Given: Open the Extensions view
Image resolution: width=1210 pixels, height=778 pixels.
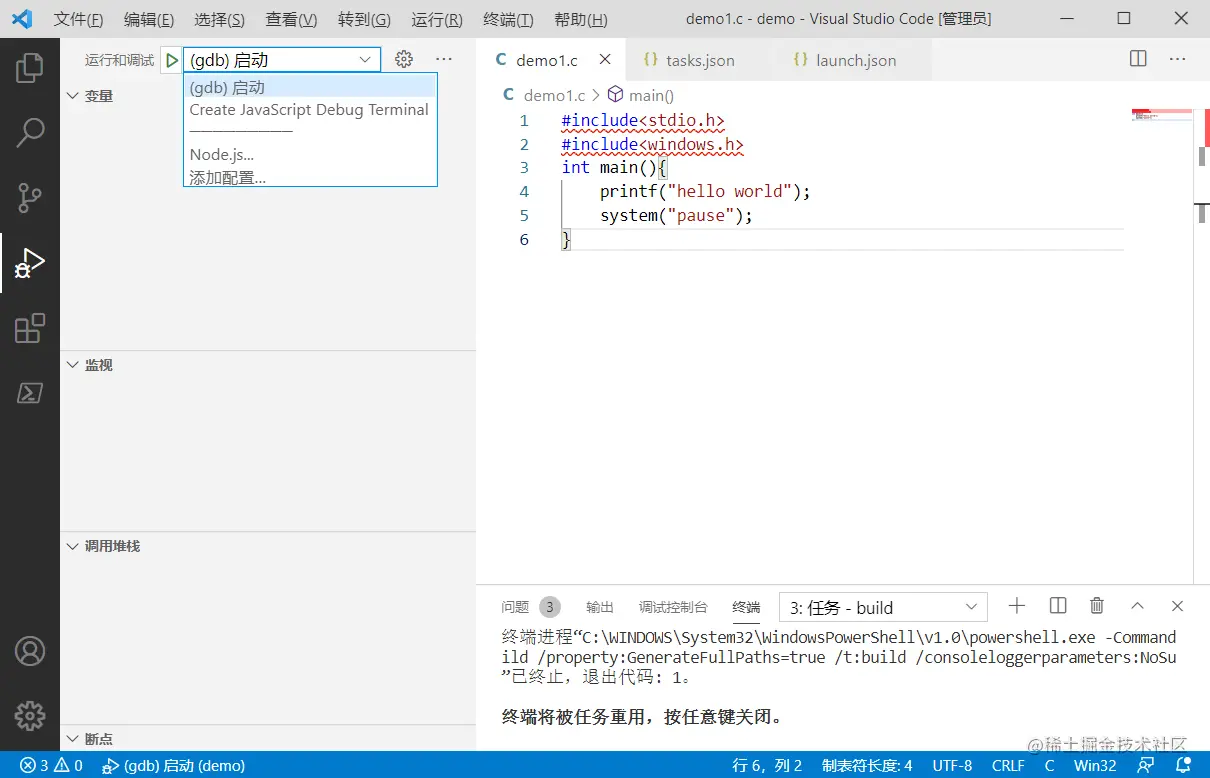Looking at the screenshot, I should coord(30,327).
